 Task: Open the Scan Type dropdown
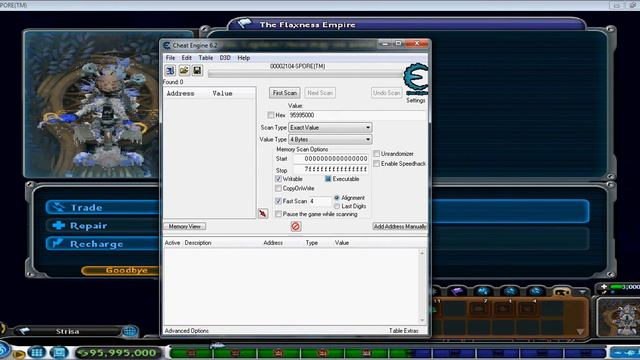330,128
